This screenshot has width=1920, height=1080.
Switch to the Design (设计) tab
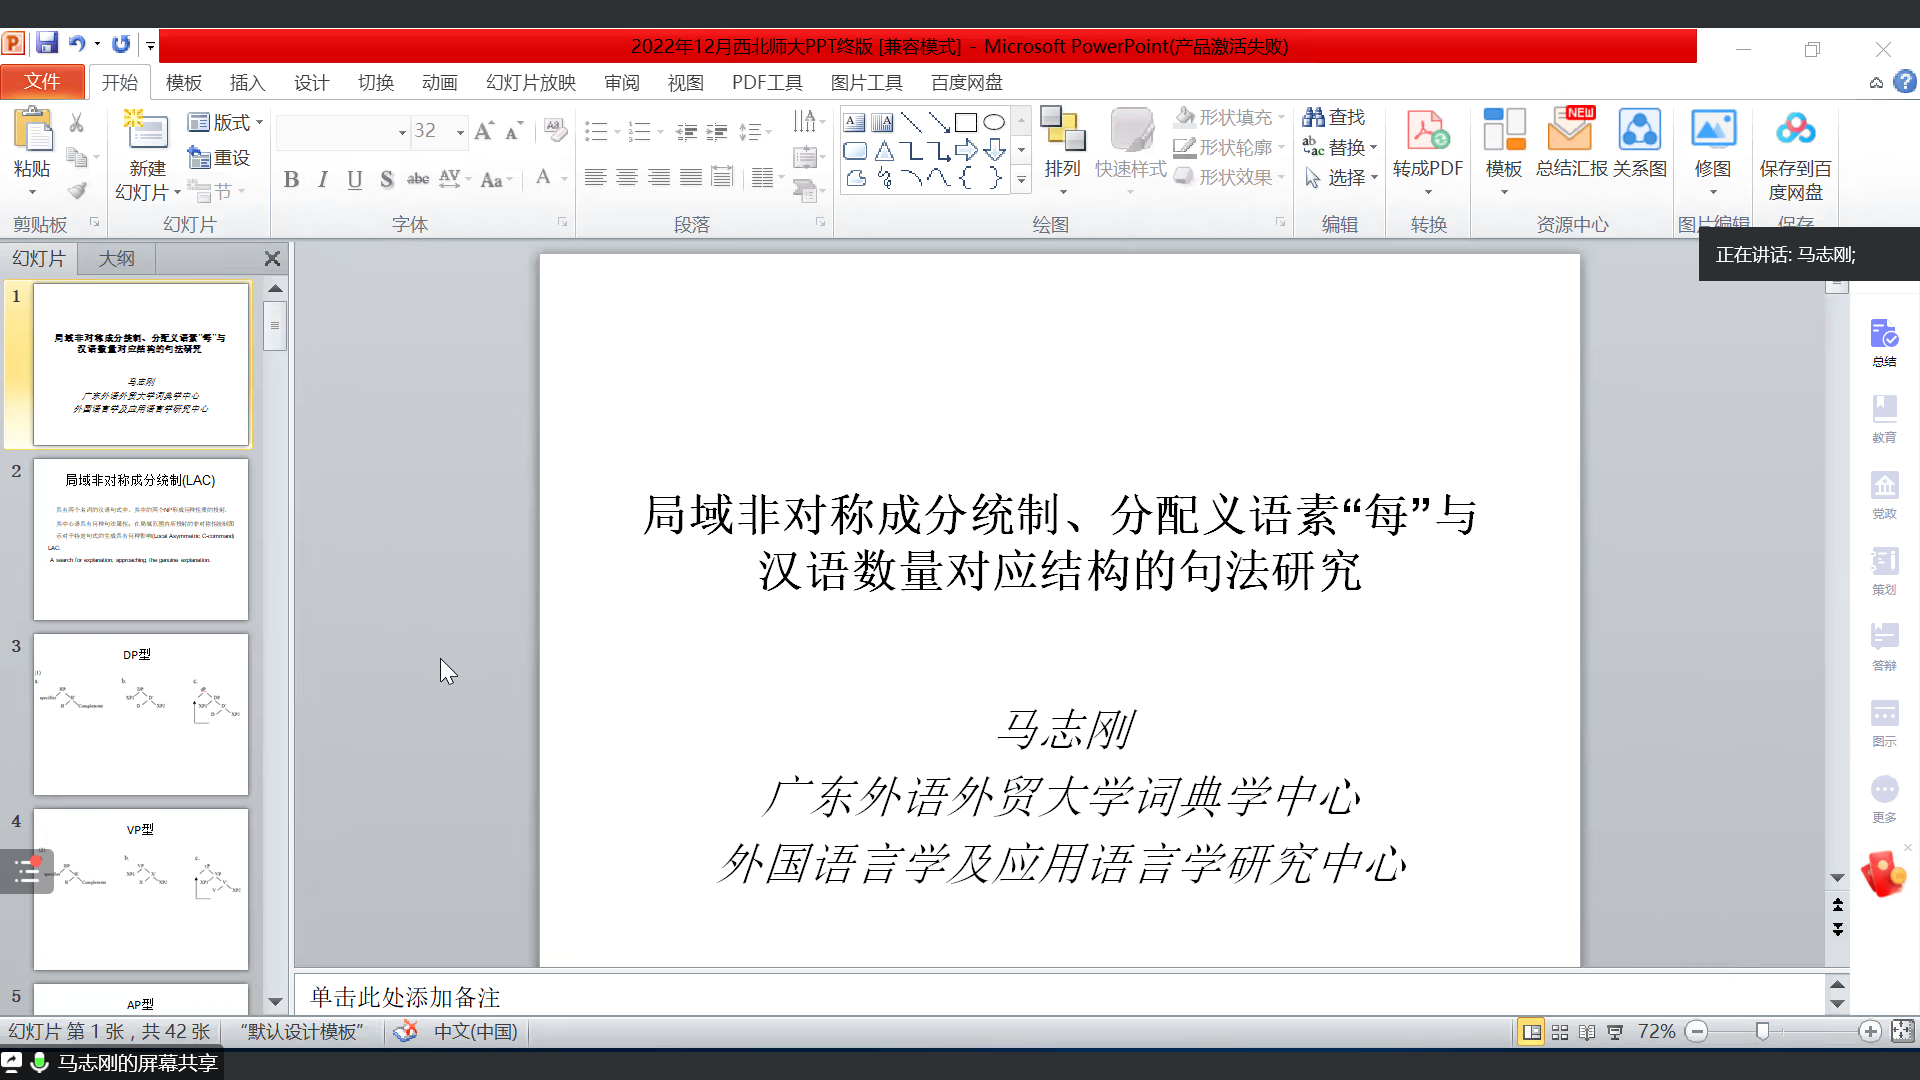(x=311, y=83)
